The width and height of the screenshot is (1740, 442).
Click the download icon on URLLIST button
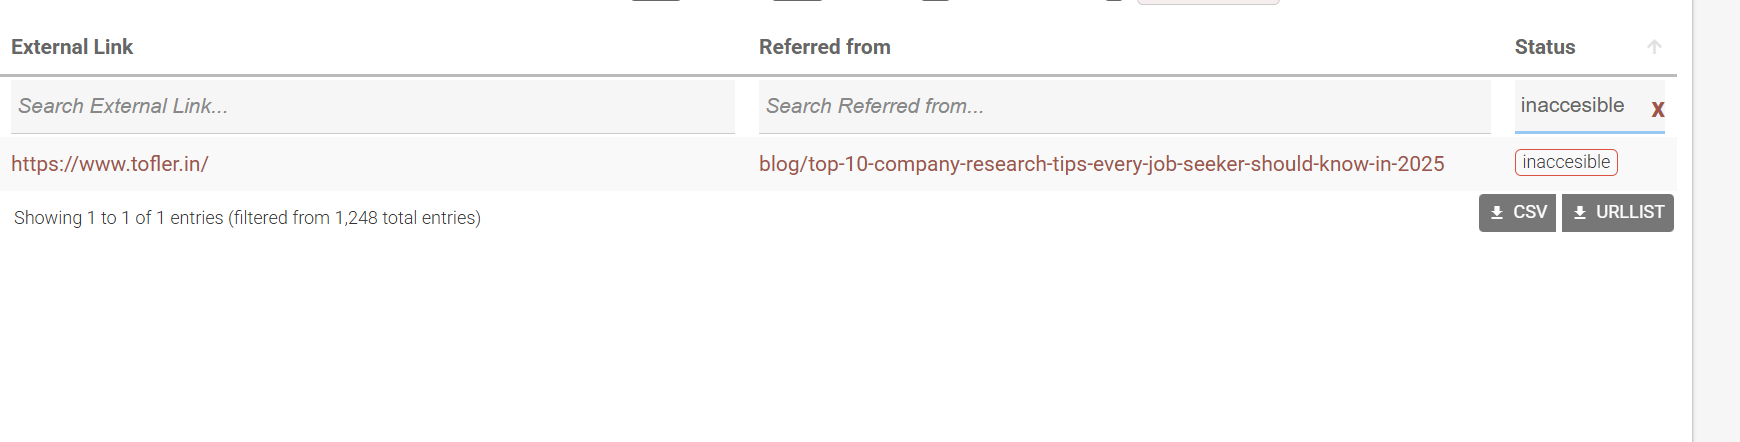tap(1580, 213)
